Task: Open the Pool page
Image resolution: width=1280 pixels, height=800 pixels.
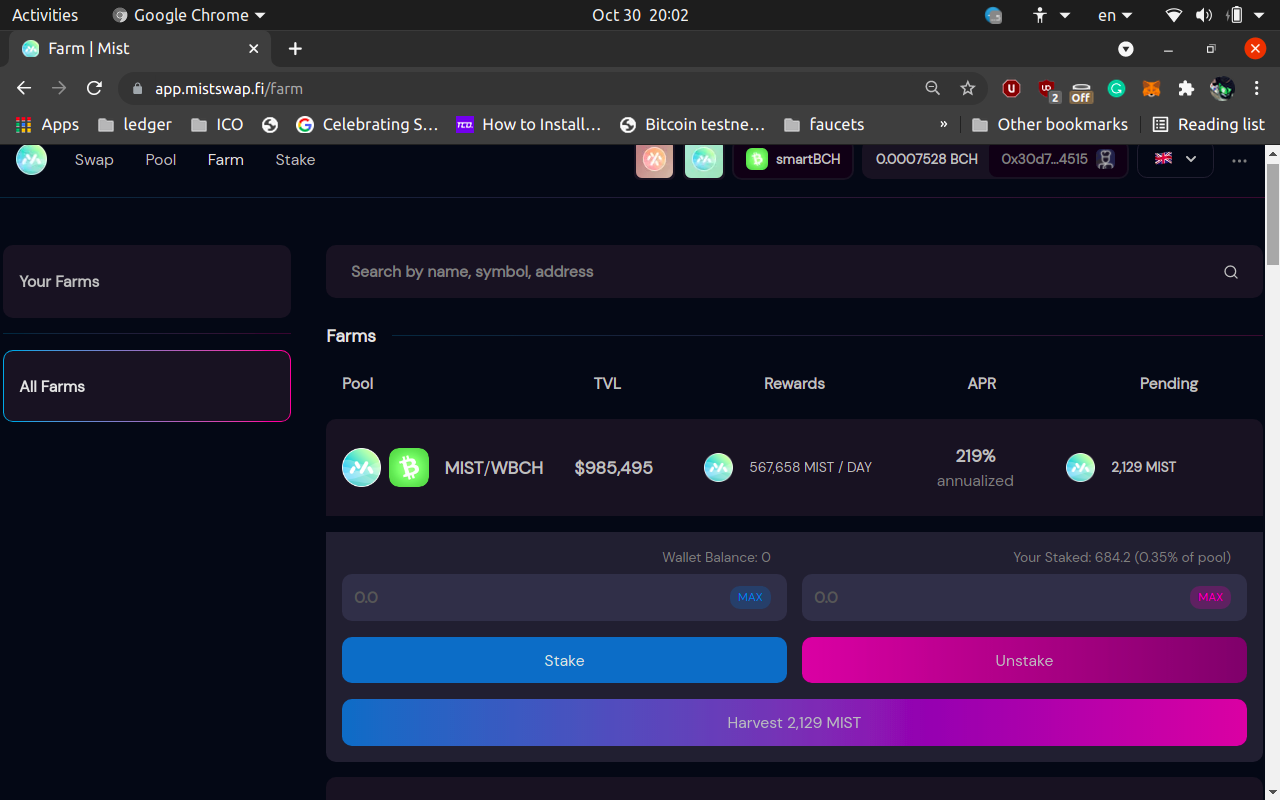Action: (161, 160)
